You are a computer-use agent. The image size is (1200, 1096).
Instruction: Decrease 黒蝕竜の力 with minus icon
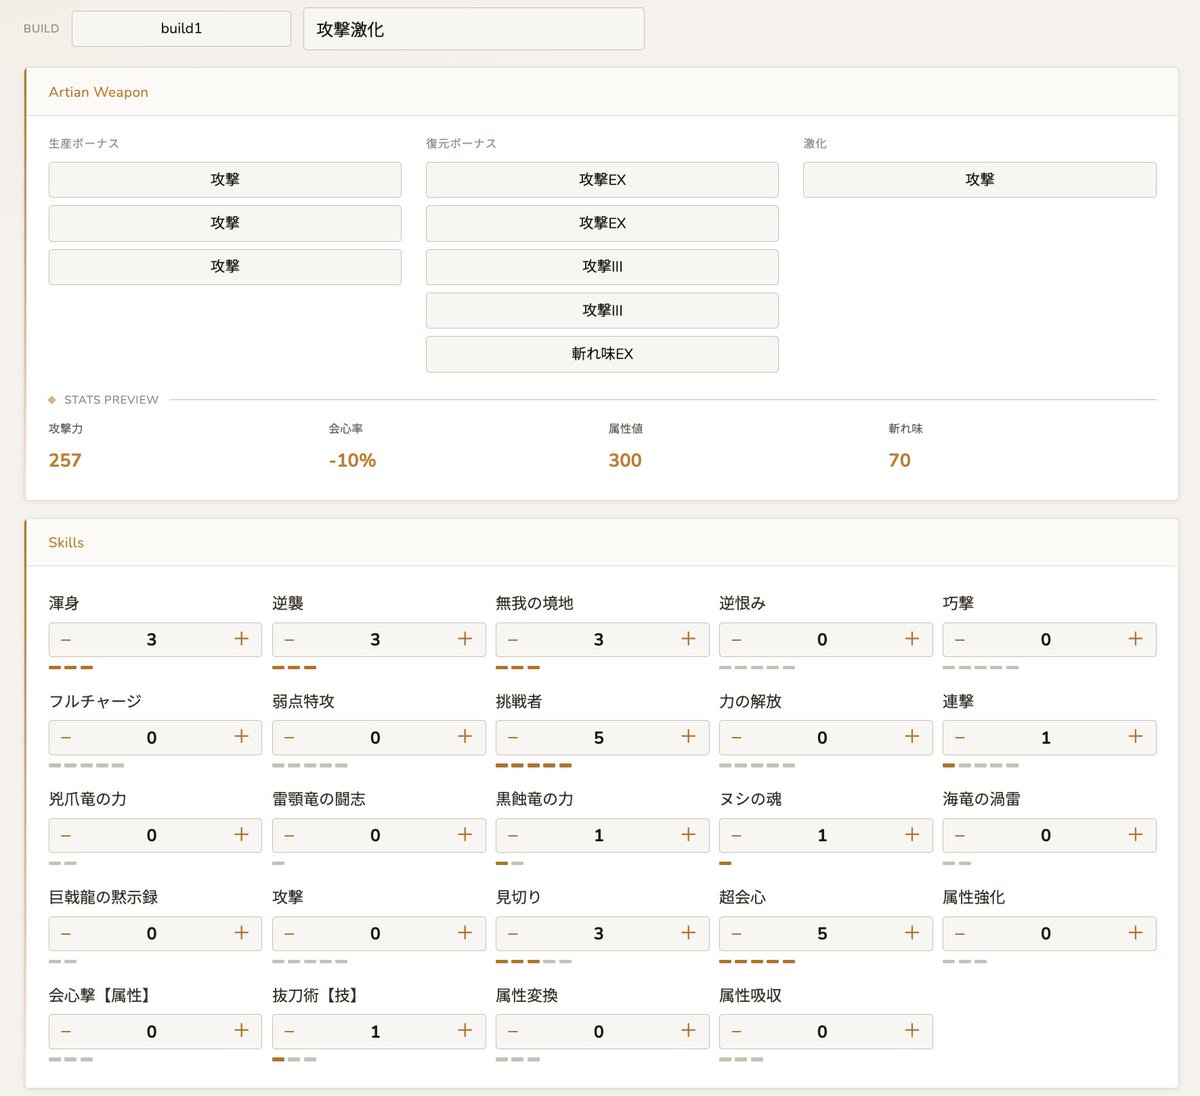[513, 835]
